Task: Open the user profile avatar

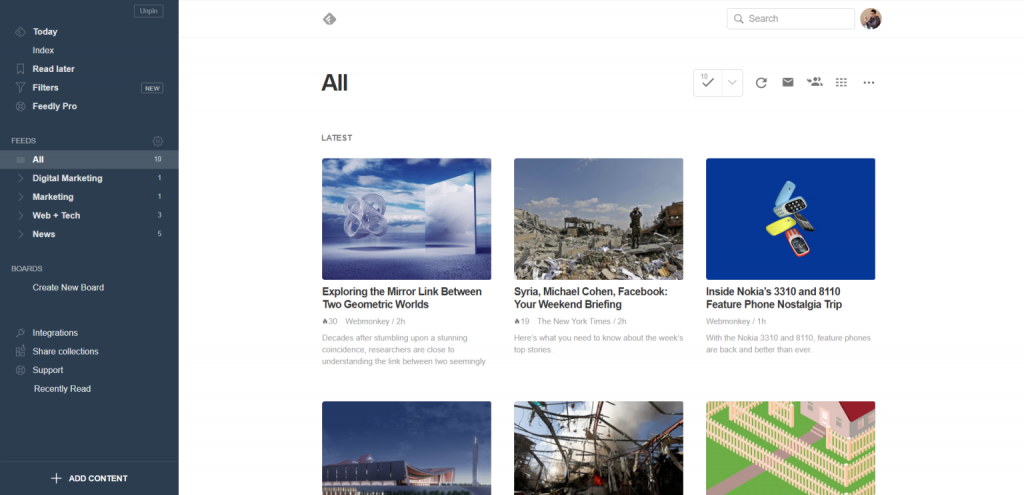Action: click(x=871, y=19)
